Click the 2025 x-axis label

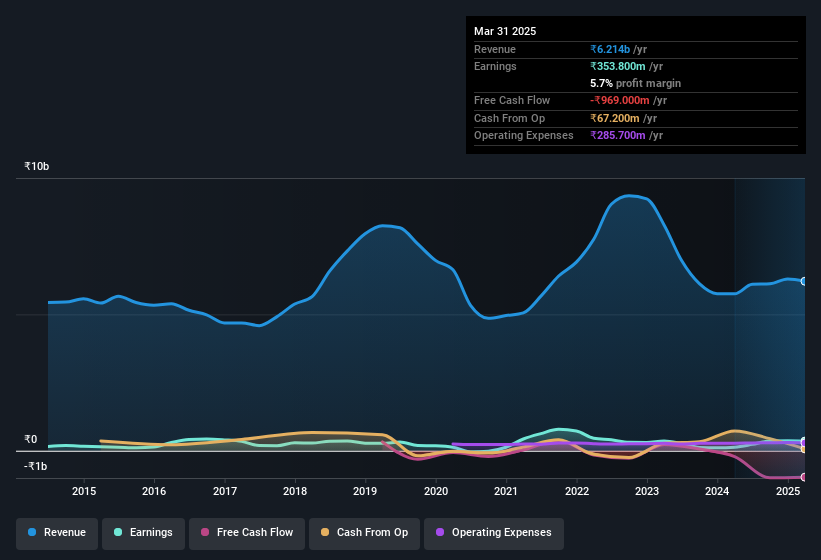[787, 491]
